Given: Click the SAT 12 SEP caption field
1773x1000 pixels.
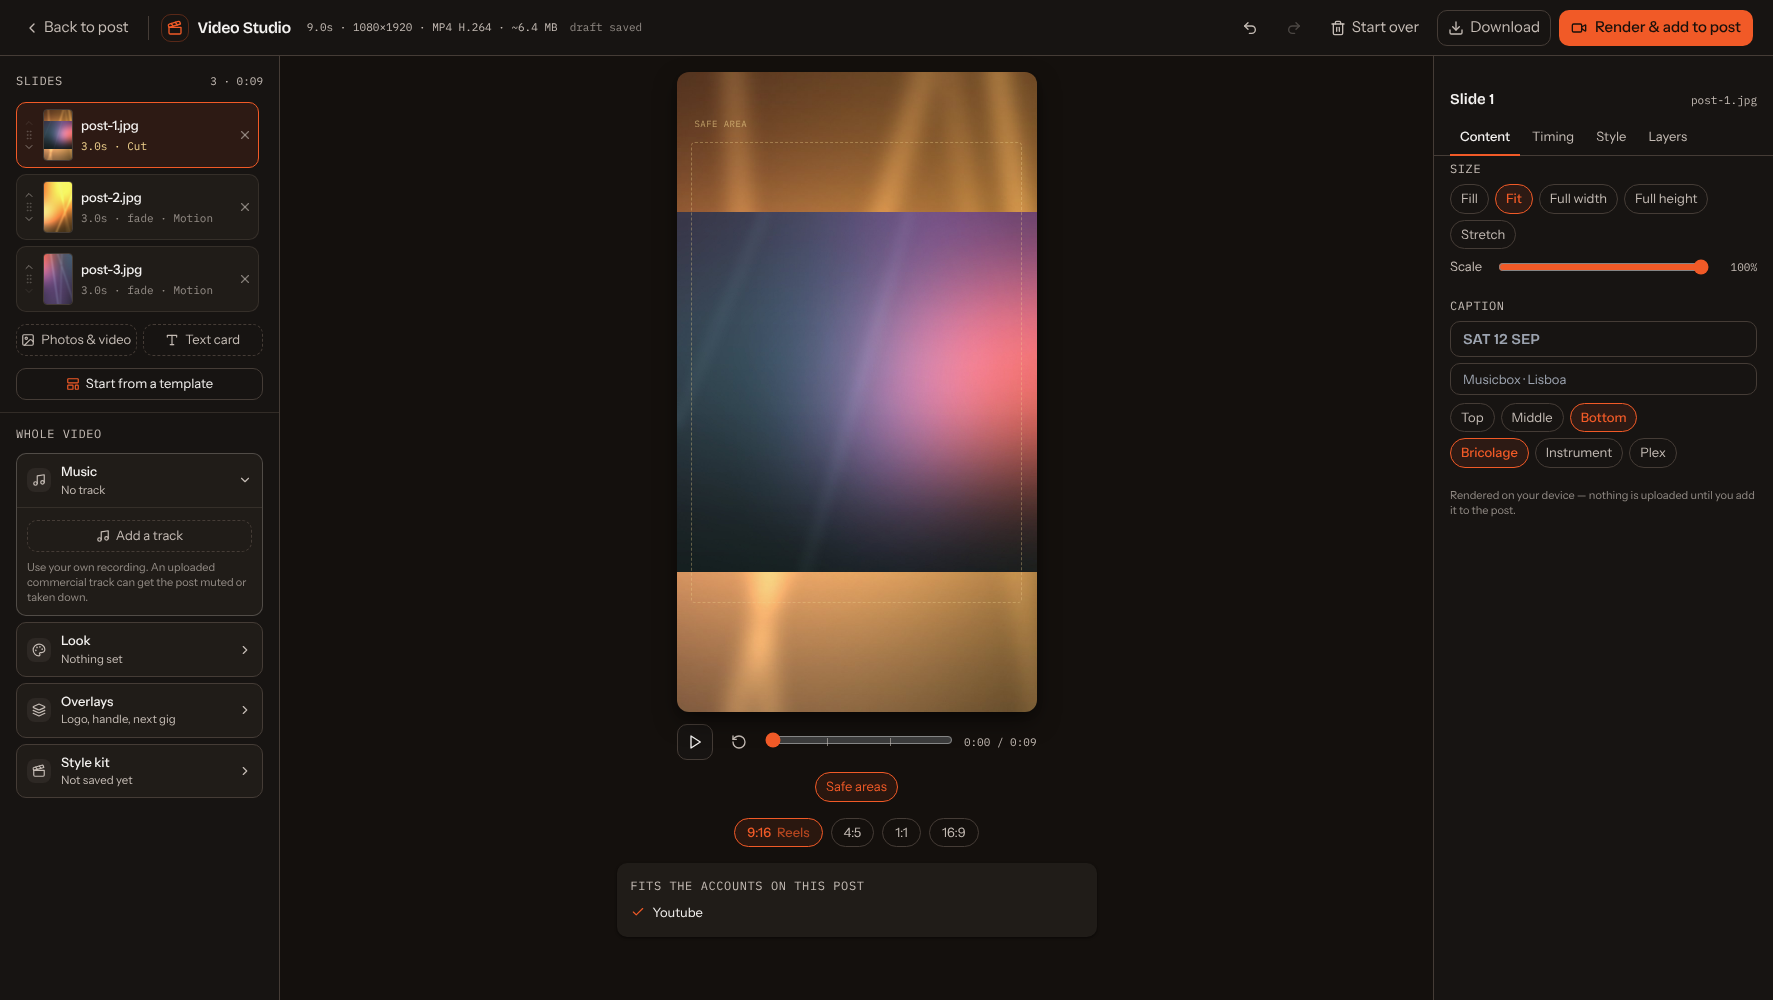Looking at the screenshot, I should [1603, 339].
